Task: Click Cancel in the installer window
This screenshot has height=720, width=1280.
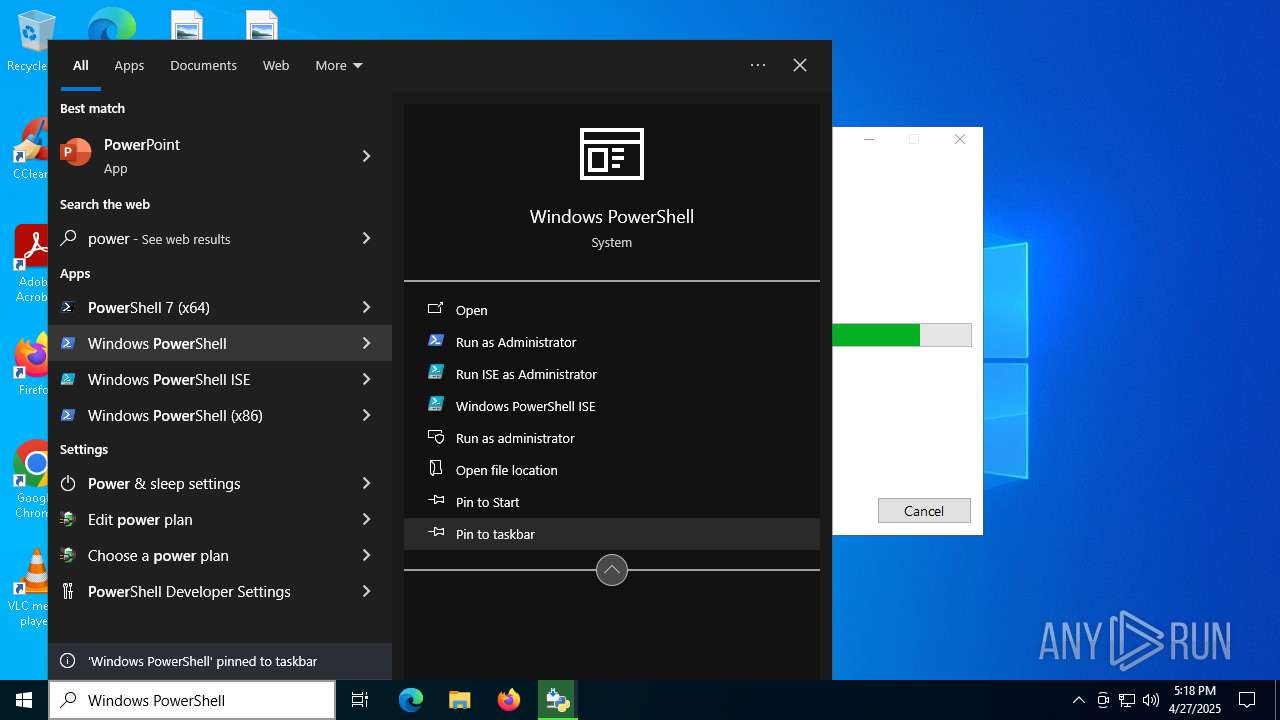Action: [x=924, y=511]
